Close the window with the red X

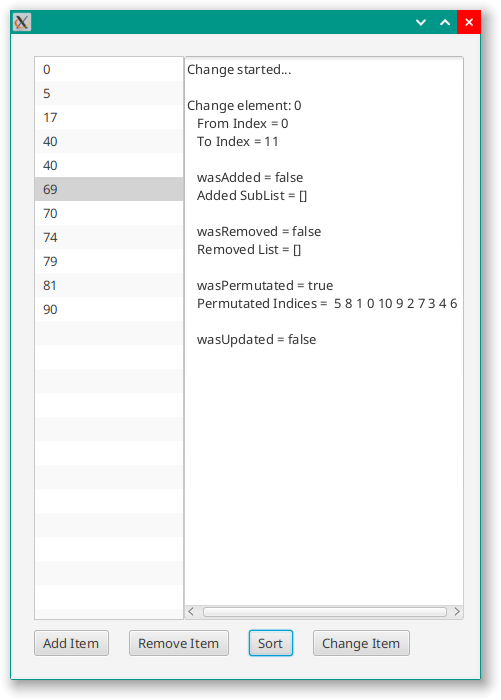tap(469, 22)
